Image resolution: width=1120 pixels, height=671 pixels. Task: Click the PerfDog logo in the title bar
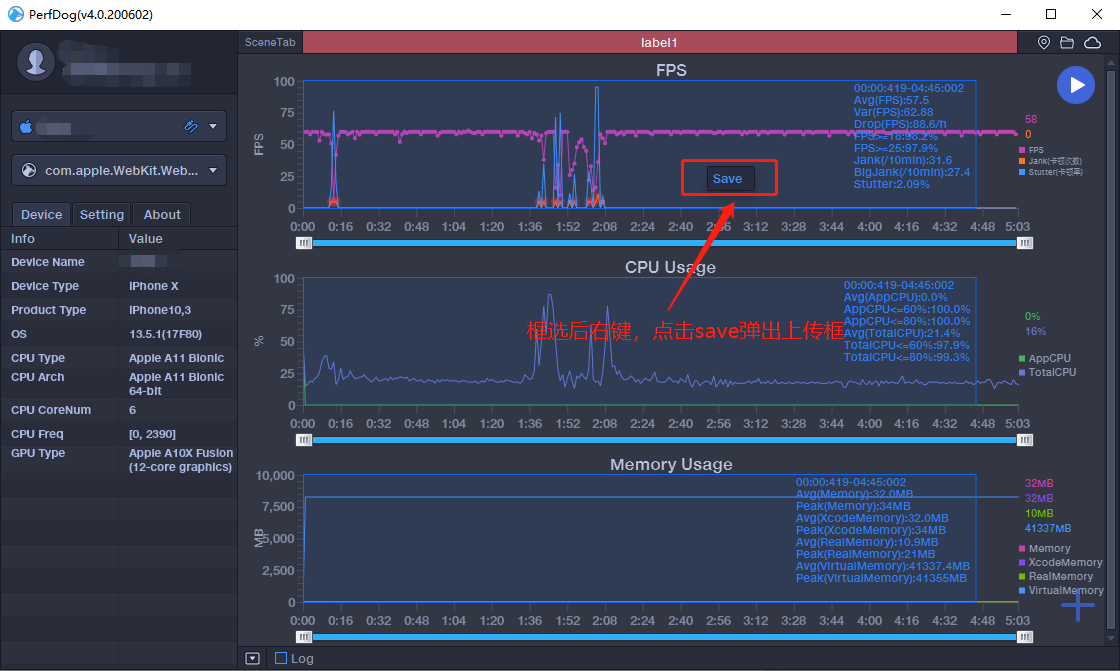15,14
